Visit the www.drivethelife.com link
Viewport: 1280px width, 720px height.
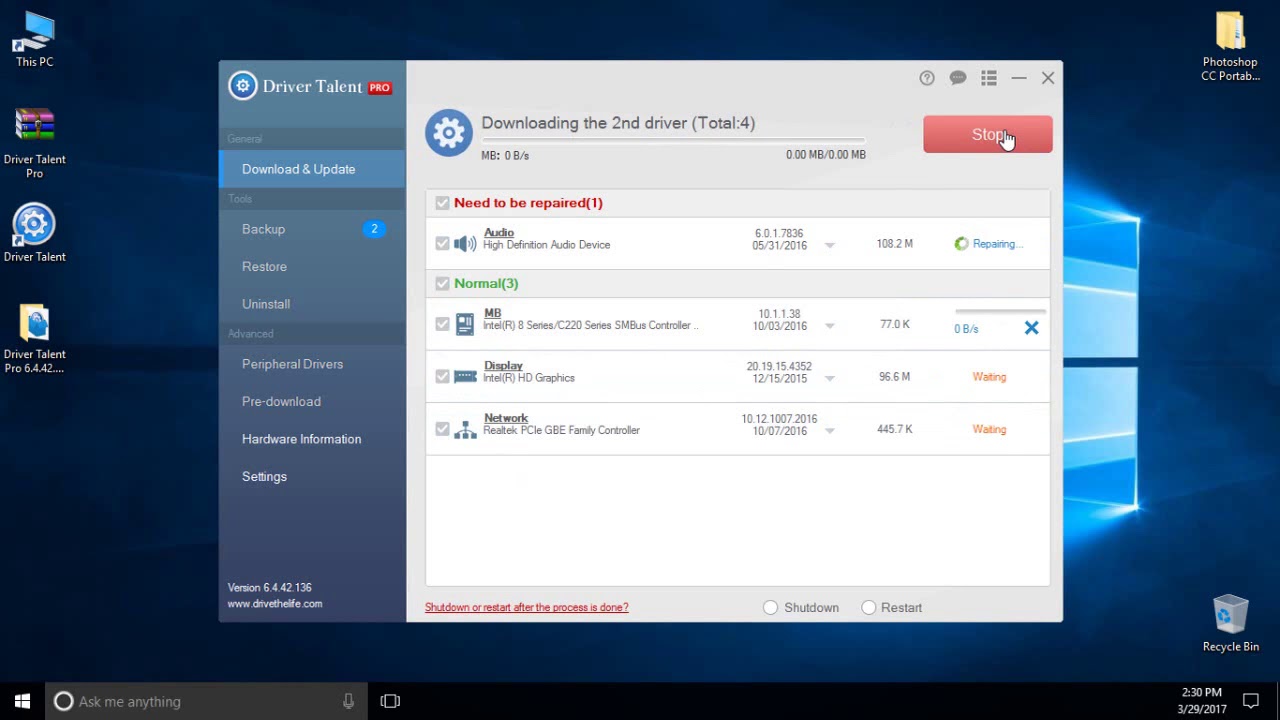pyautogui.click(x=275, y=604)
